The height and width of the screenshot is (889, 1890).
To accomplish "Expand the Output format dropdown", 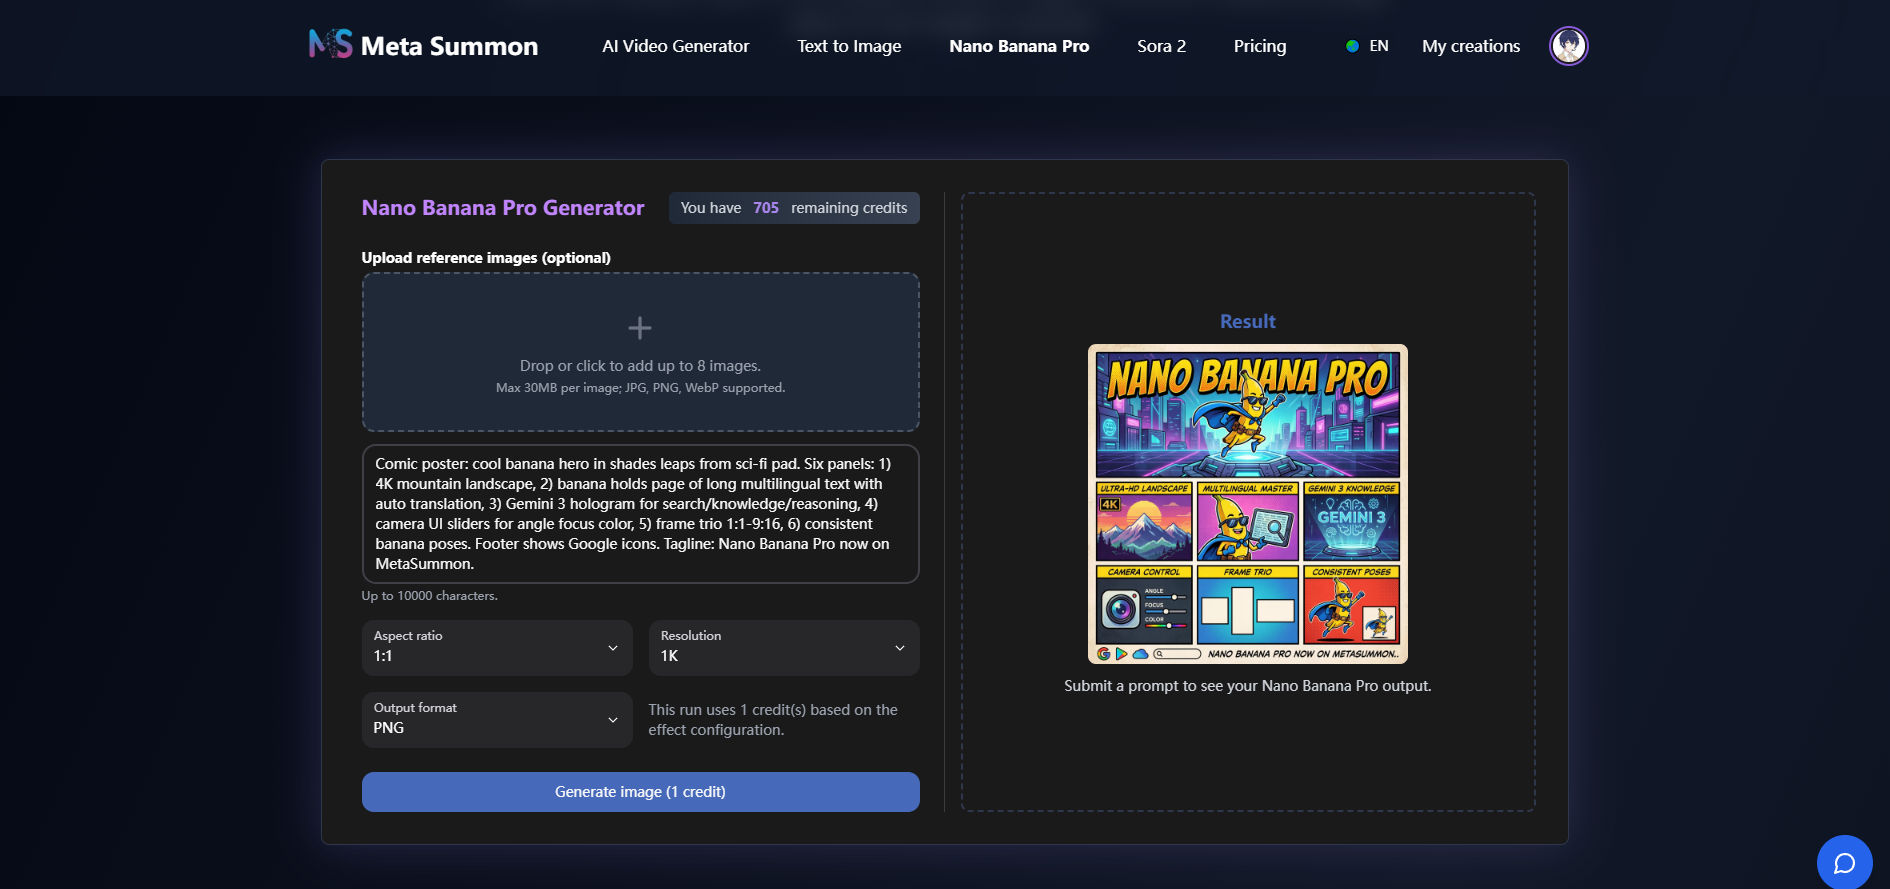I will 497,720.
